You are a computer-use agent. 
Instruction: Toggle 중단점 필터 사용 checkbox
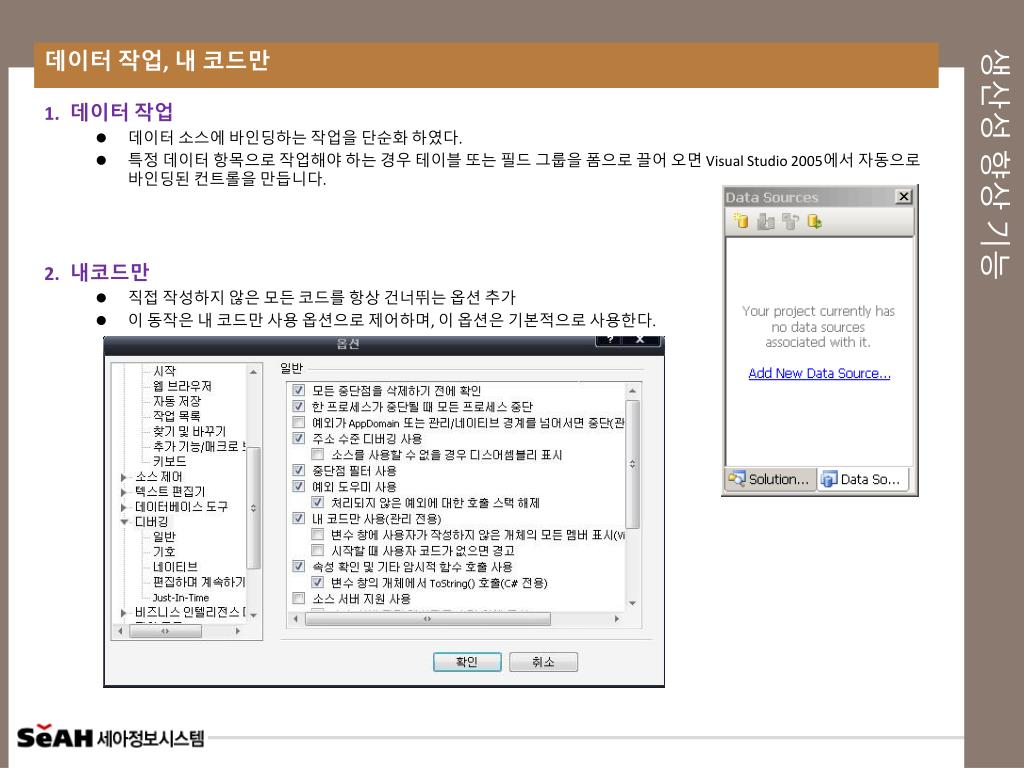pyautogui.click(x=298, y=470)
